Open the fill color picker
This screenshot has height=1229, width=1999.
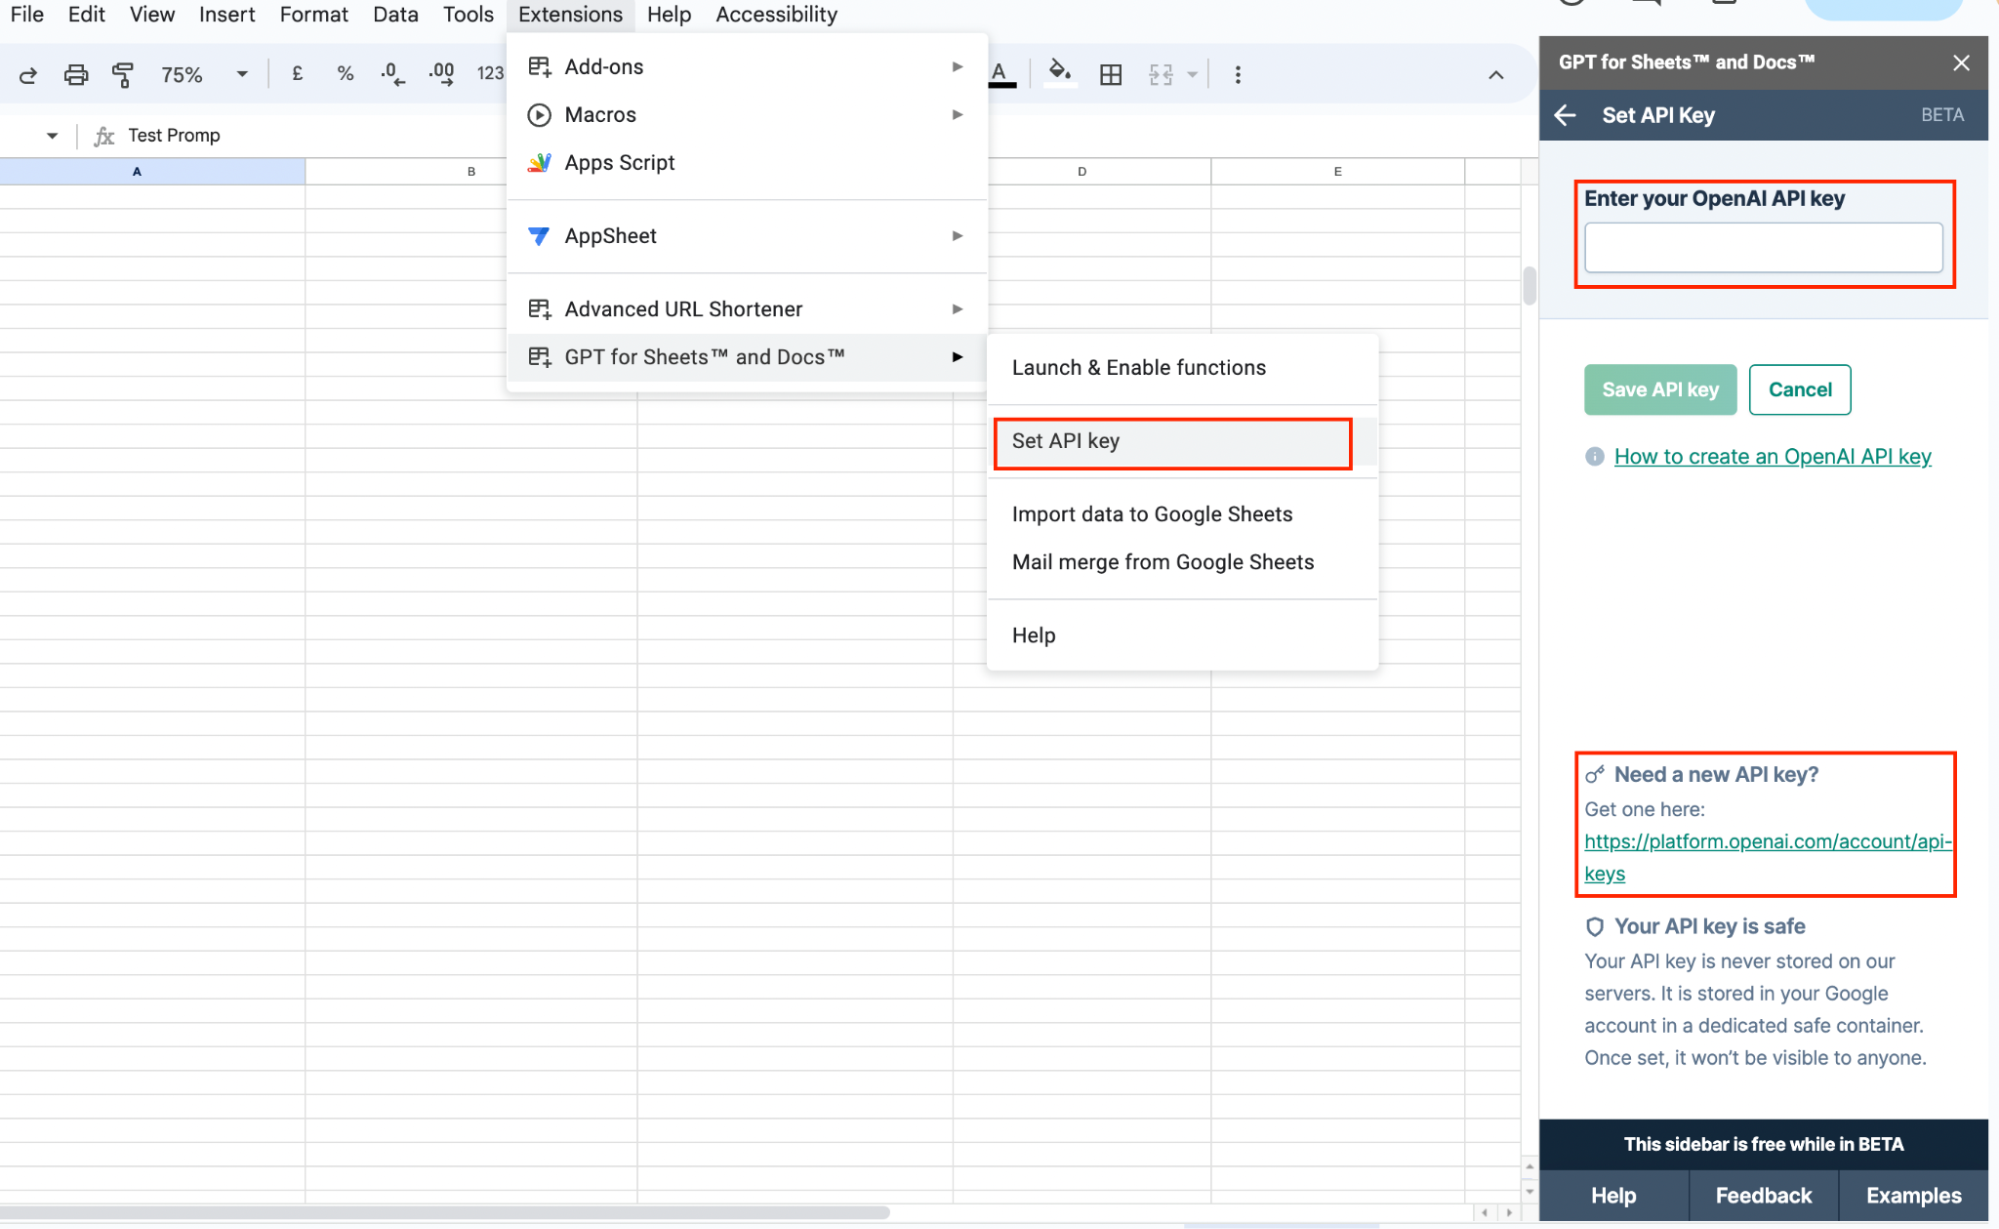pyautogui.click(x=1060, y=74)
